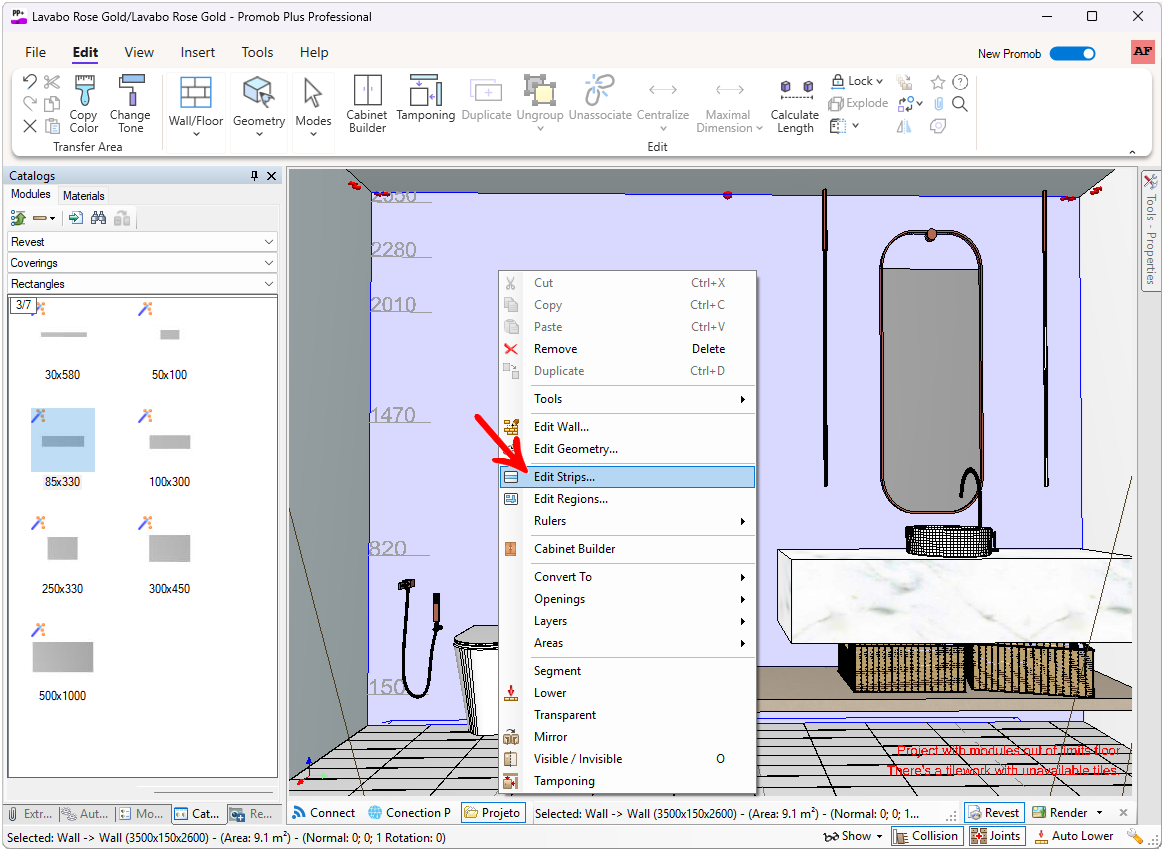This screenshot has height=852, width=1167.
Task: Open the help question mark icon
Action: click(961, 82)
